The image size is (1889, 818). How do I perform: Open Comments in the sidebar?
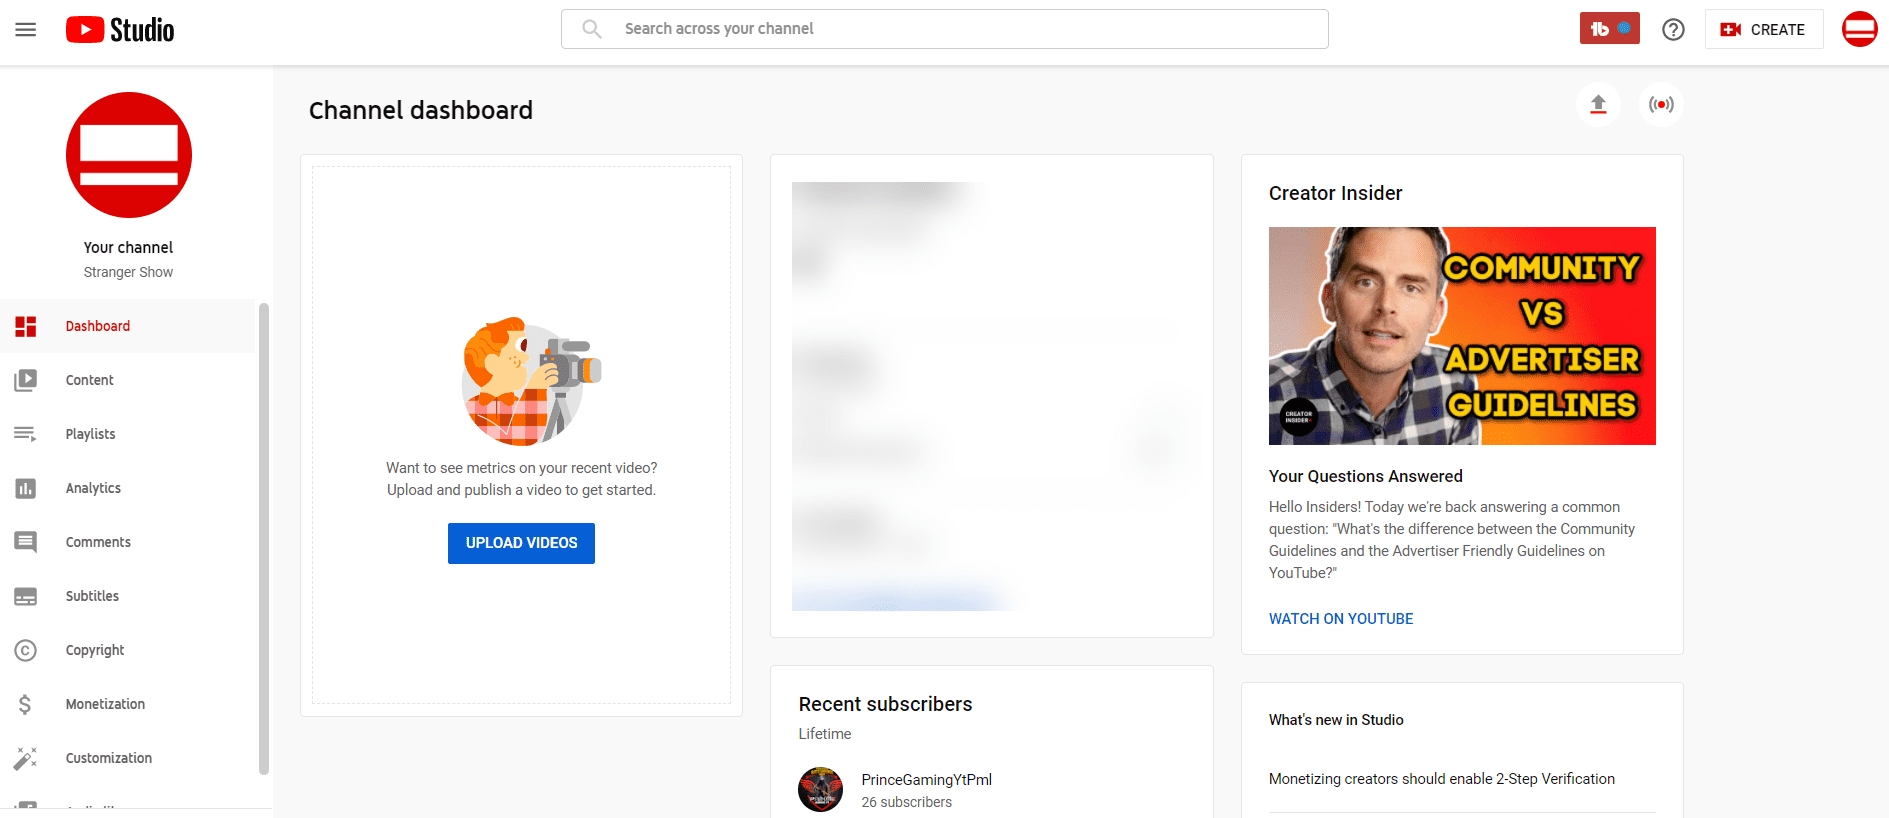pyautogui.click(x=98, y=542)
